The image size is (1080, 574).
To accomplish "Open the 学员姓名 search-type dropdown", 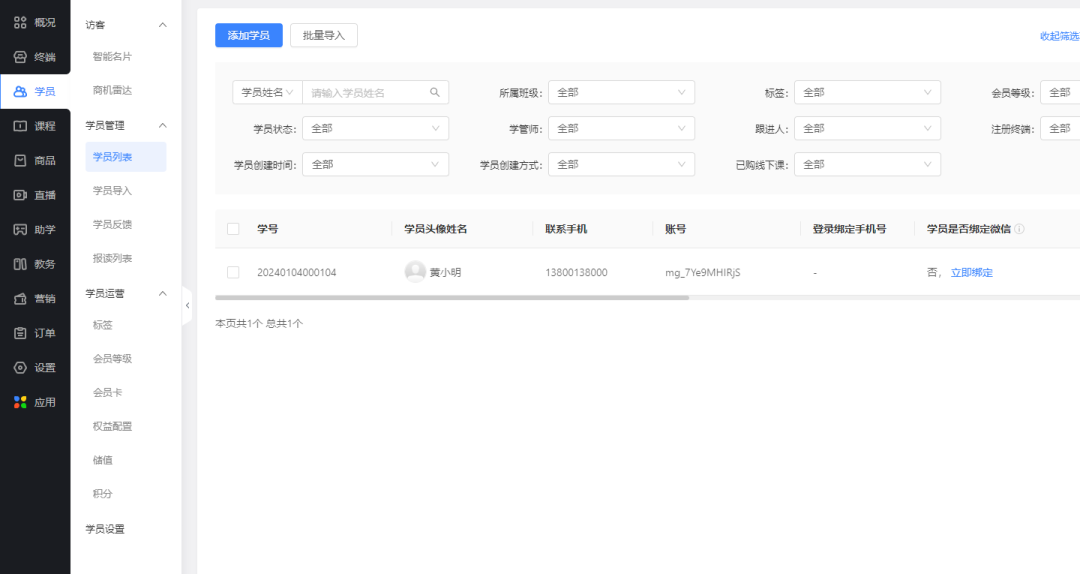I will (267, 92).
